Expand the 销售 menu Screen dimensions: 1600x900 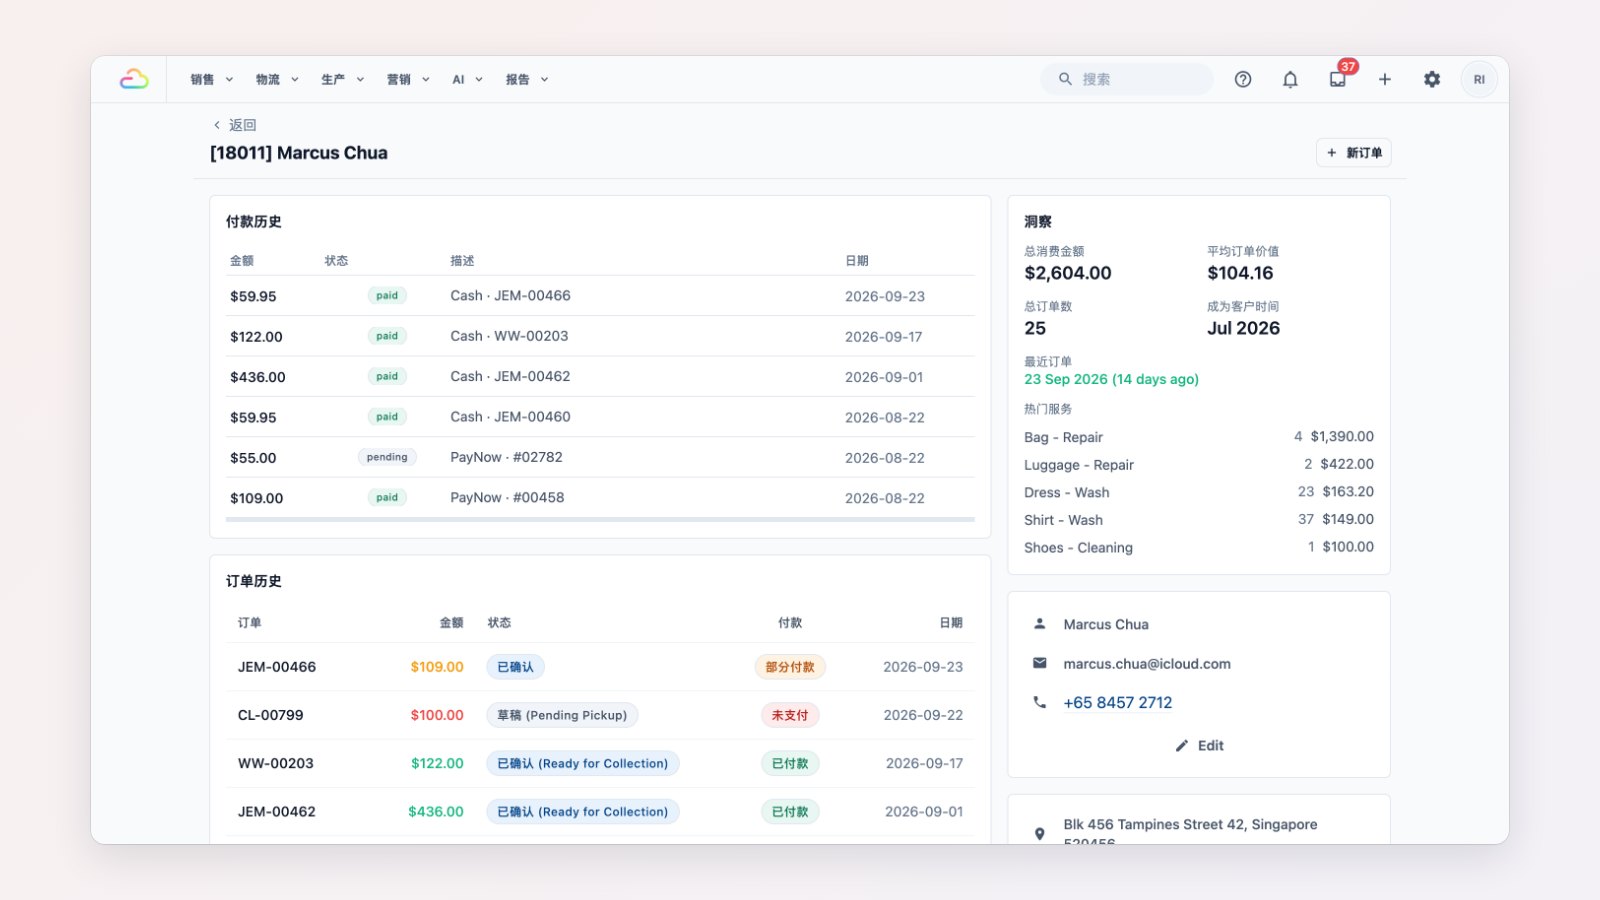(x=212, y=79)
